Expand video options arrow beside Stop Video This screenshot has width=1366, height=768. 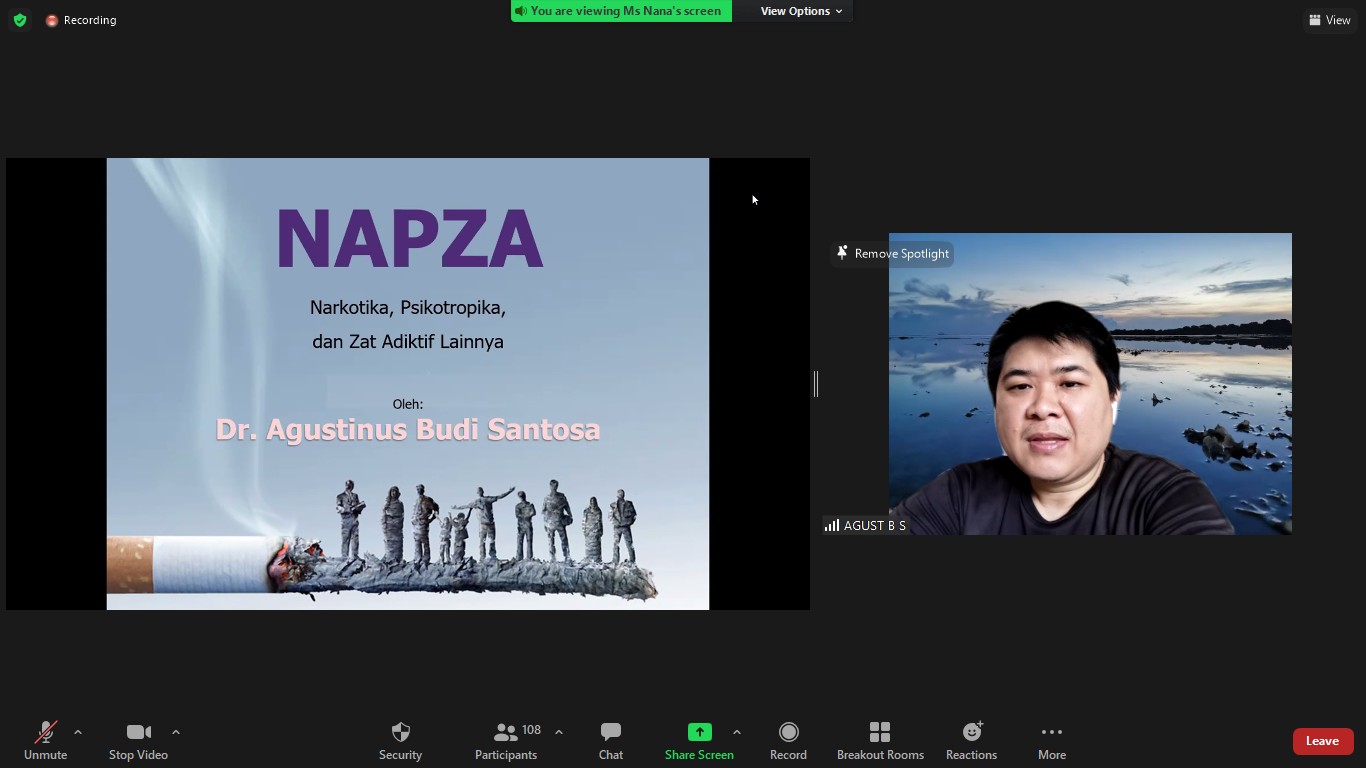tap(176, 732)
